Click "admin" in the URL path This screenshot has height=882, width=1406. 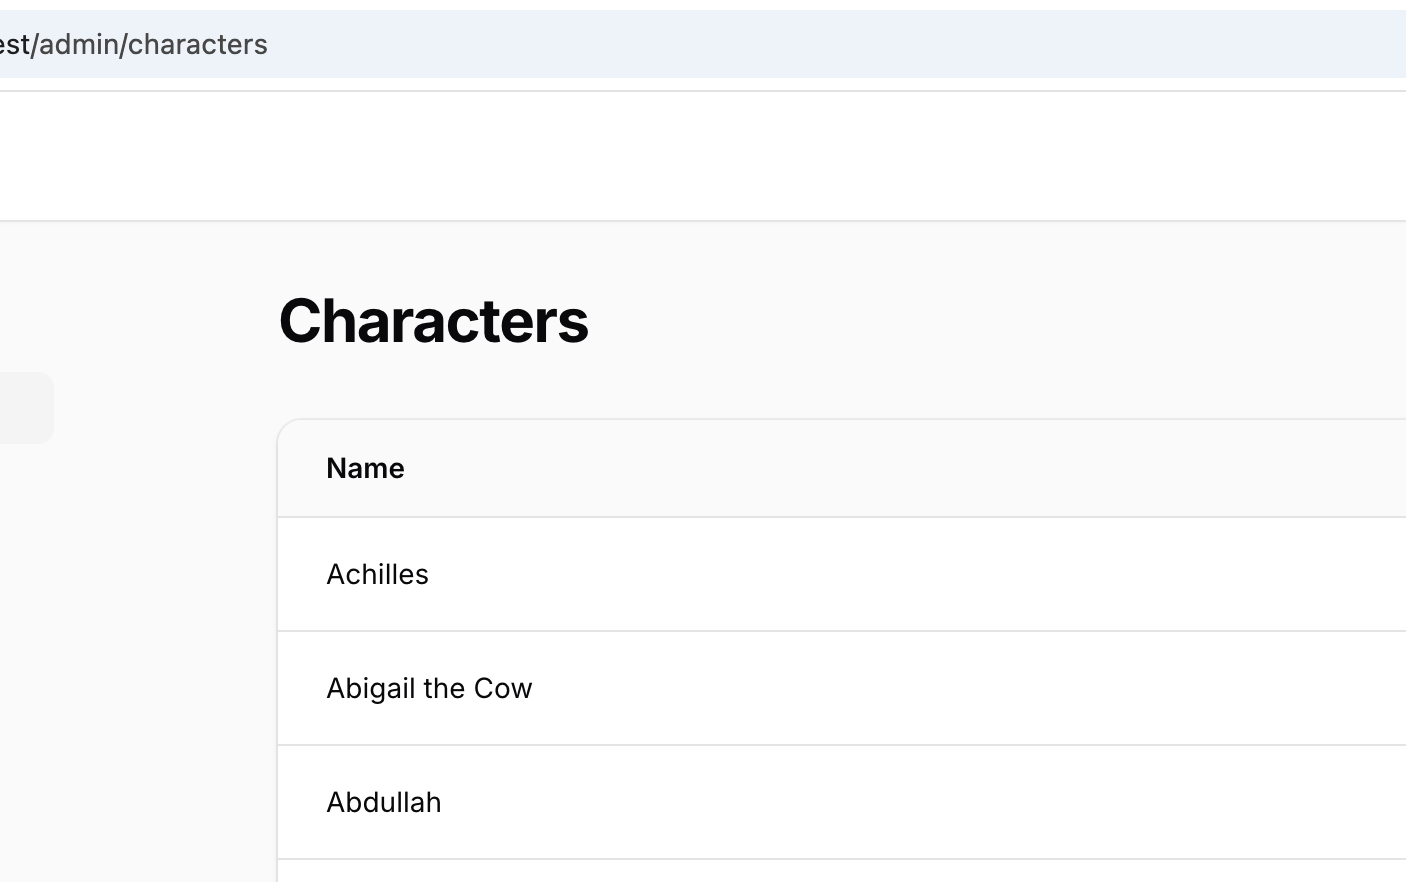pyautogui.click(x=78, y=44)
